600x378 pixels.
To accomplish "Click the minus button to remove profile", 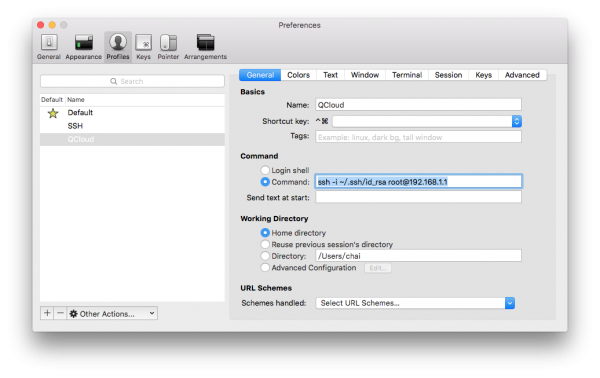I will tap(60, 313).
